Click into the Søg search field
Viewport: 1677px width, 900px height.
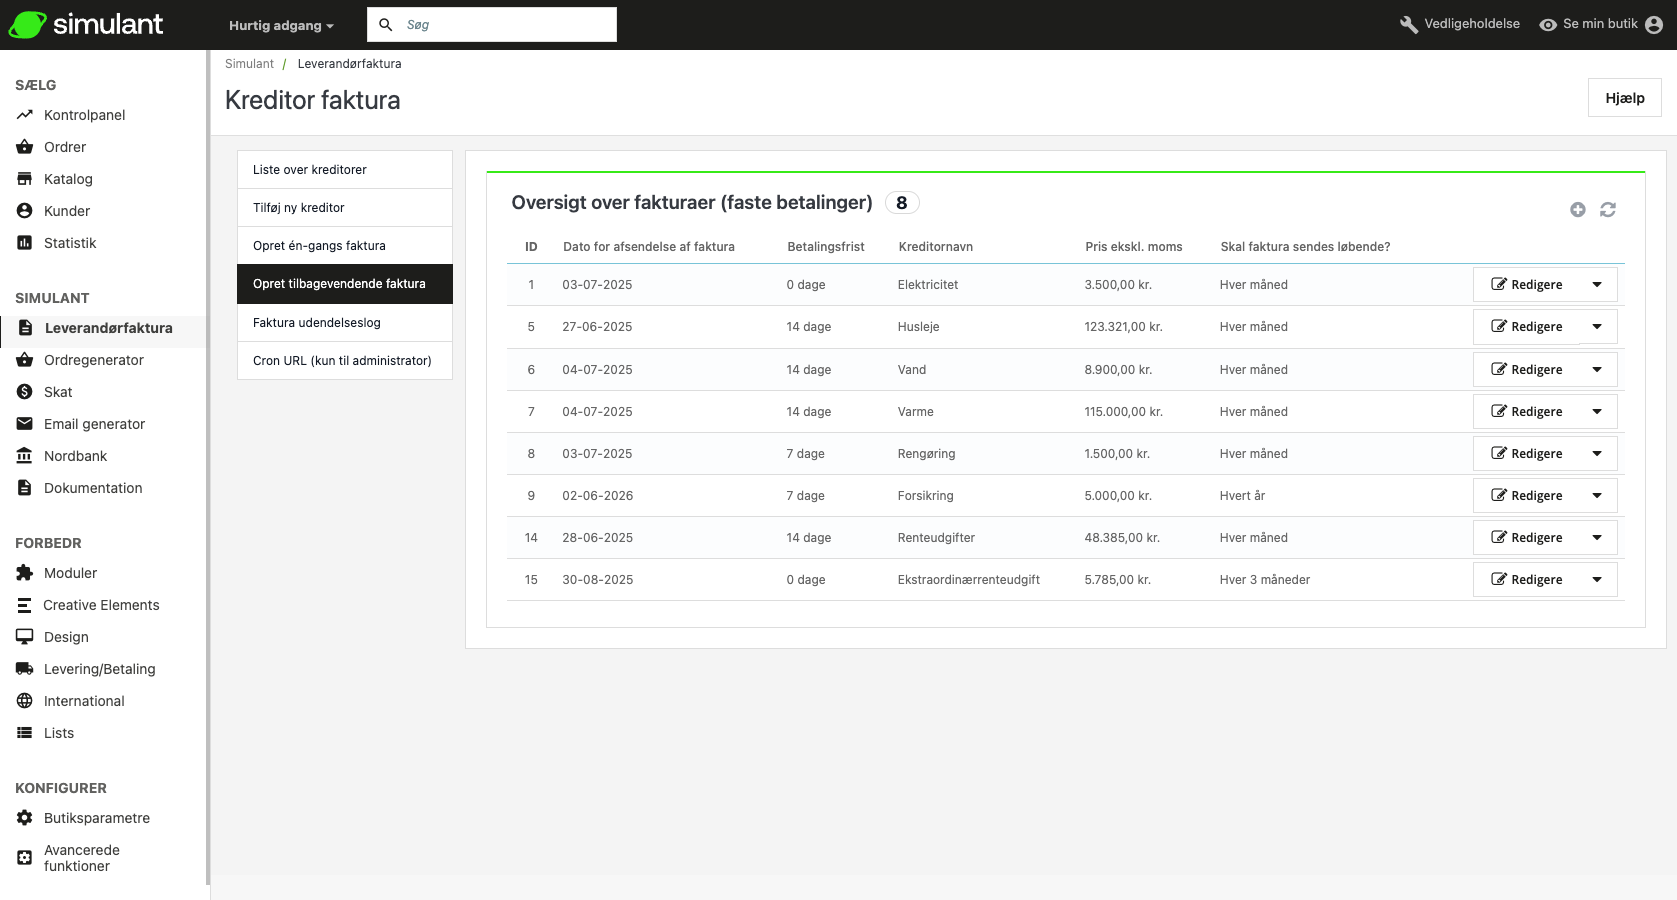(x=505, y=25)
